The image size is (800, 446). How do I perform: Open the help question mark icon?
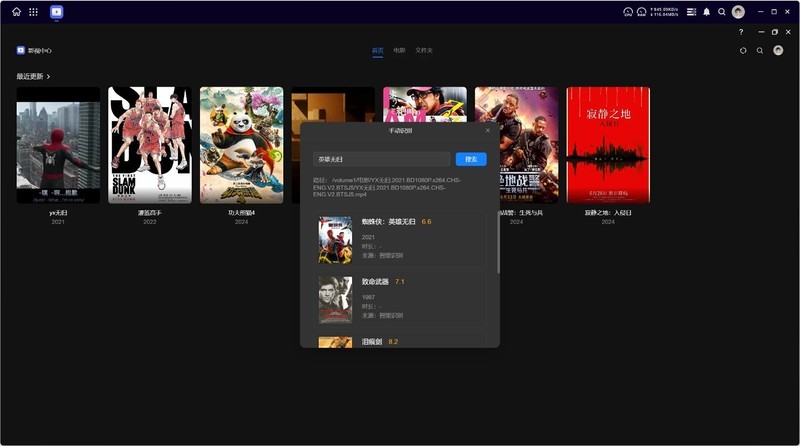pyautogui.click(x=741, y=32)
